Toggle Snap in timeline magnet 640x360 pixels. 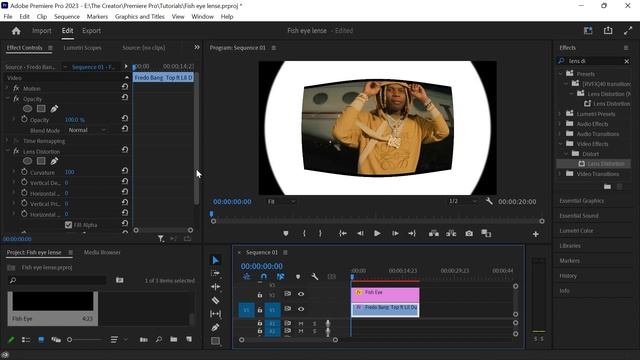coord(264,277)
